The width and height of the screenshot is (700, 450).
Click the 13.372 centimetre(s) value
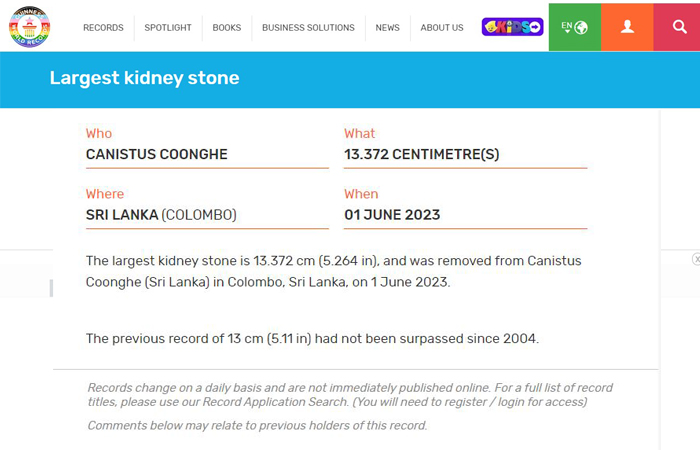pos(421,155)
